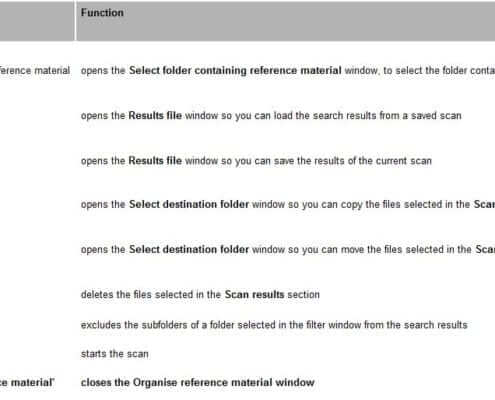The width and height of the screenshot is (495, 400).
Task: Select the truncated 'ference material' cell in left column
Action: point(35,71)
